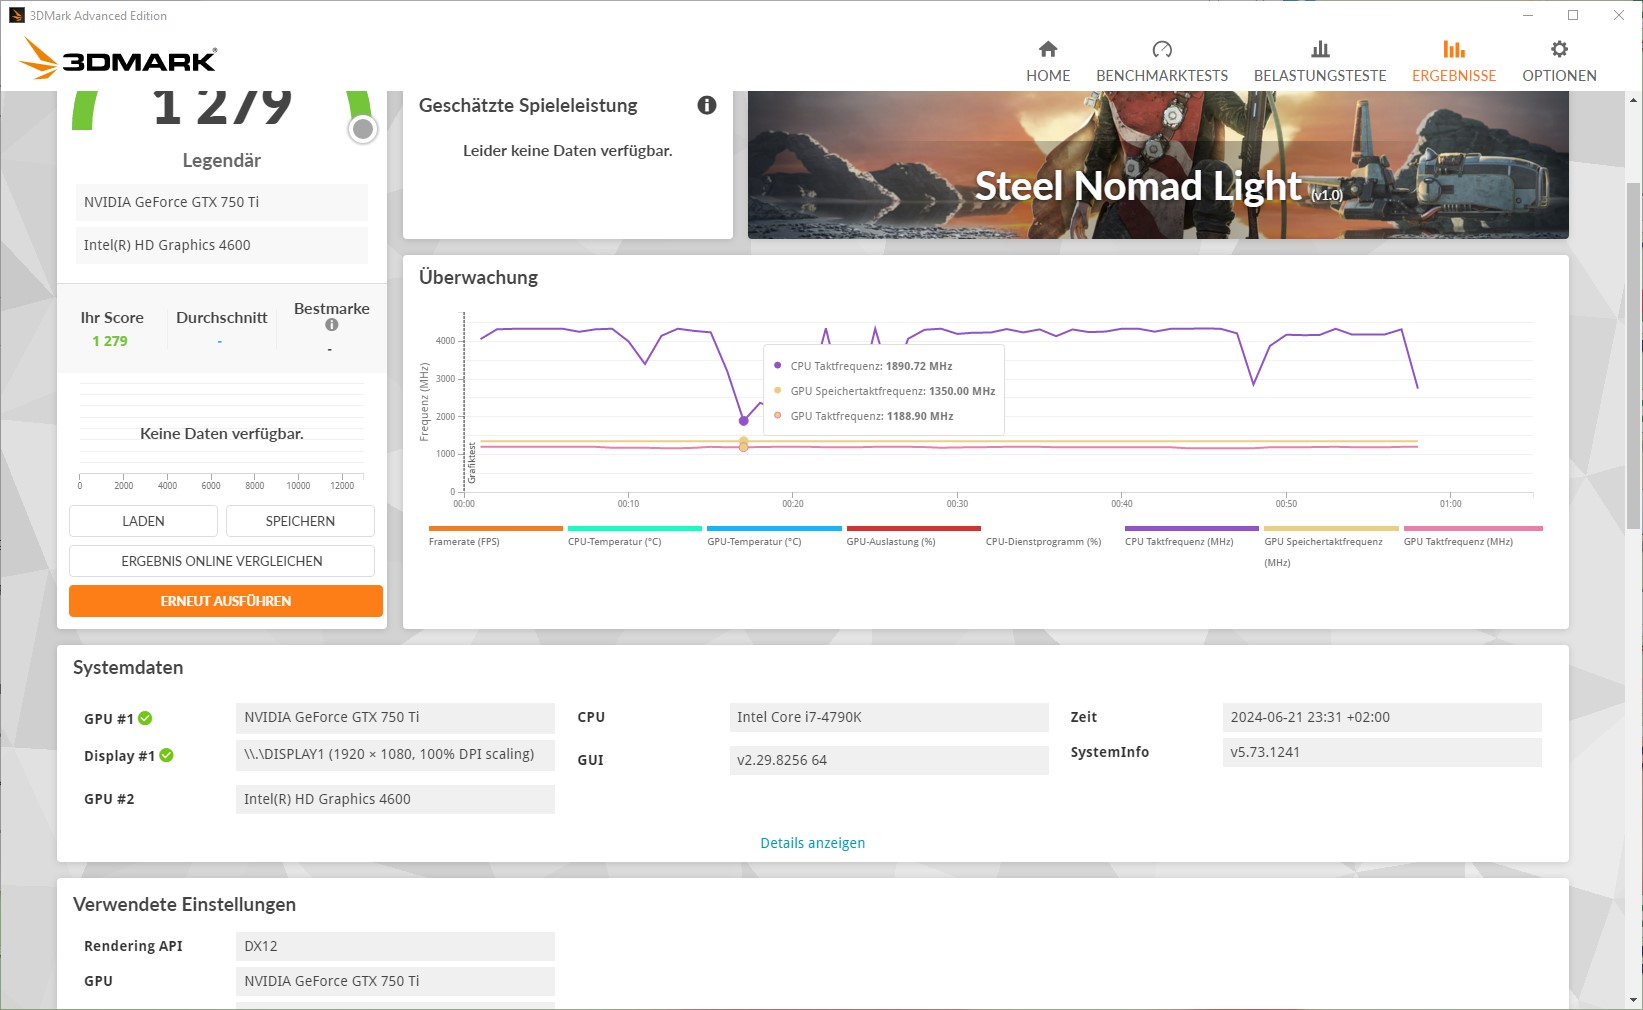Open the Belastungsteste tab
This screenshot has width=1643, height=1010.
tap(1320, 61)
